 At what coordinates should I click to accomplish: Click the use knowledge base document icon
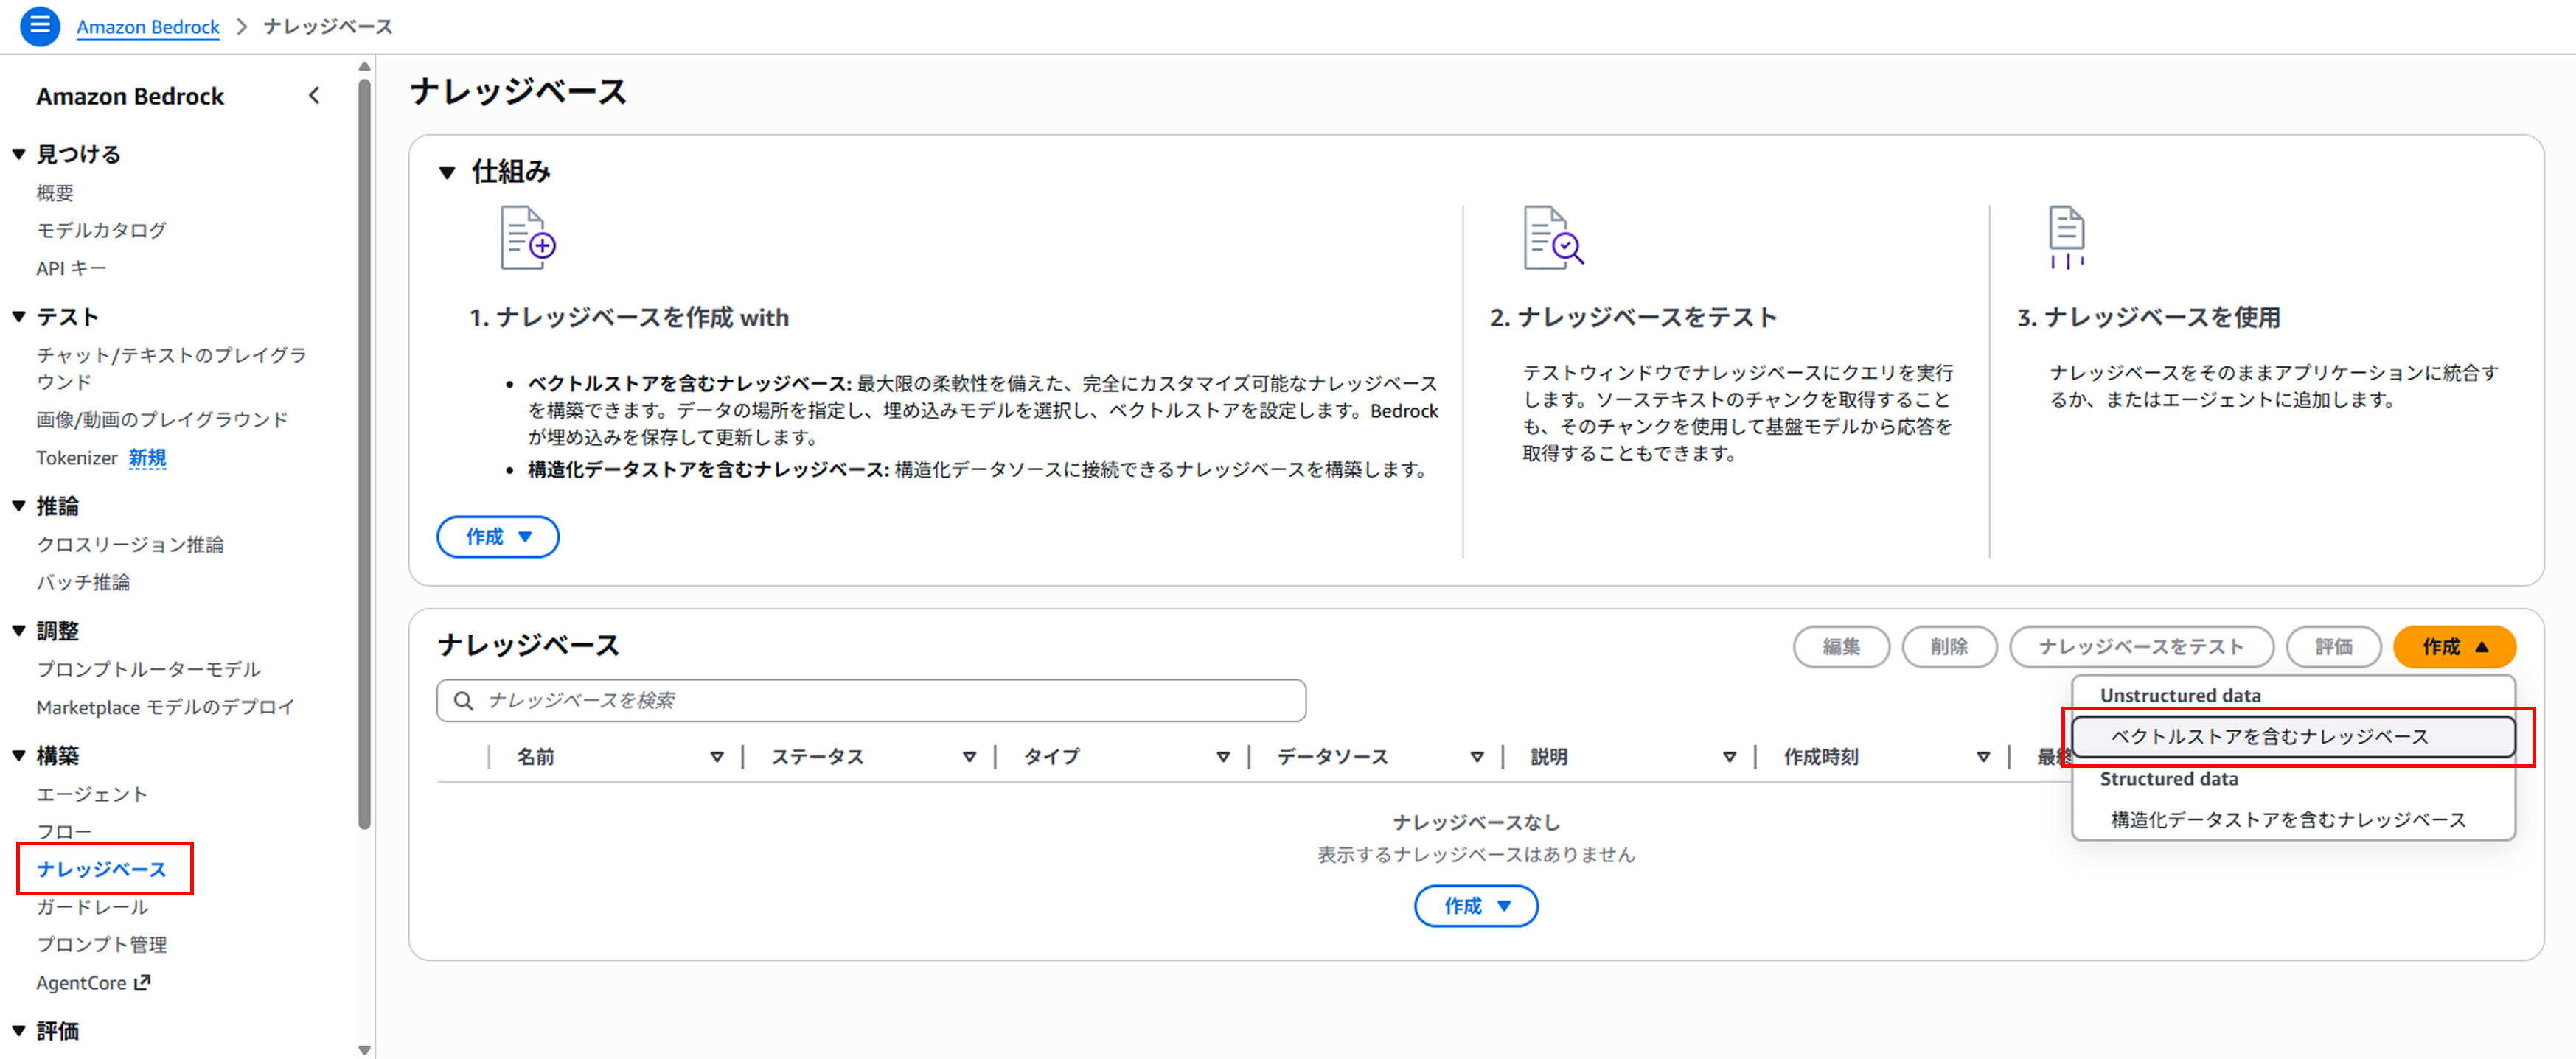coord(2066,238)
